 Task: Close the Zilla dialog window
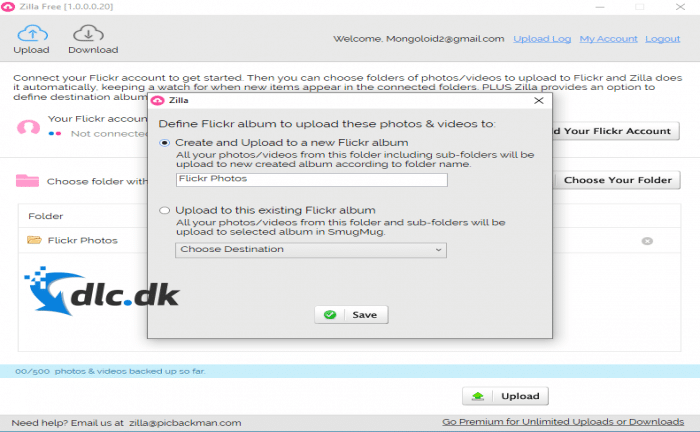click(x=539, y=100)
